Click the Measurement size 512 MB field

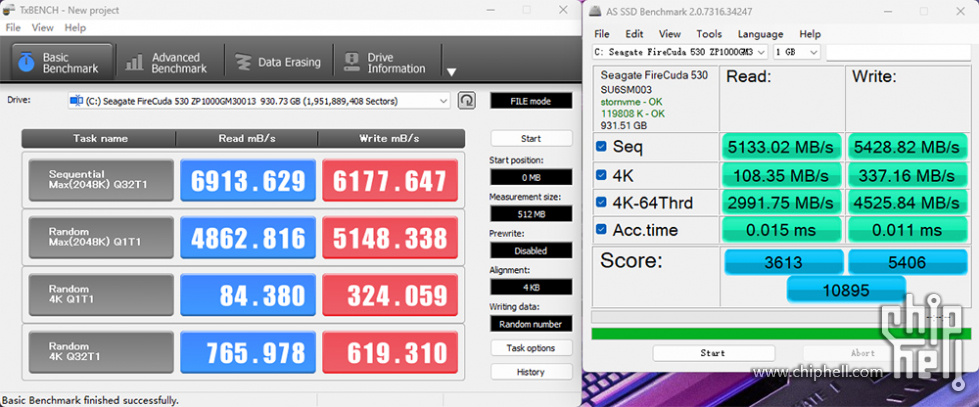pos(531,214)
